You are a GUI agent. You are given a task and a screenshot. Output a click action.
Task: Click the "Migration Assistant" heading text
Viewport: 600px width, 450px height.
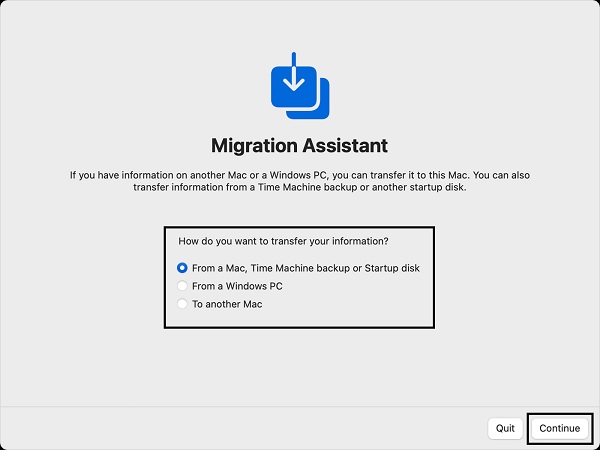pyautogui.click(x=300, y=145)
